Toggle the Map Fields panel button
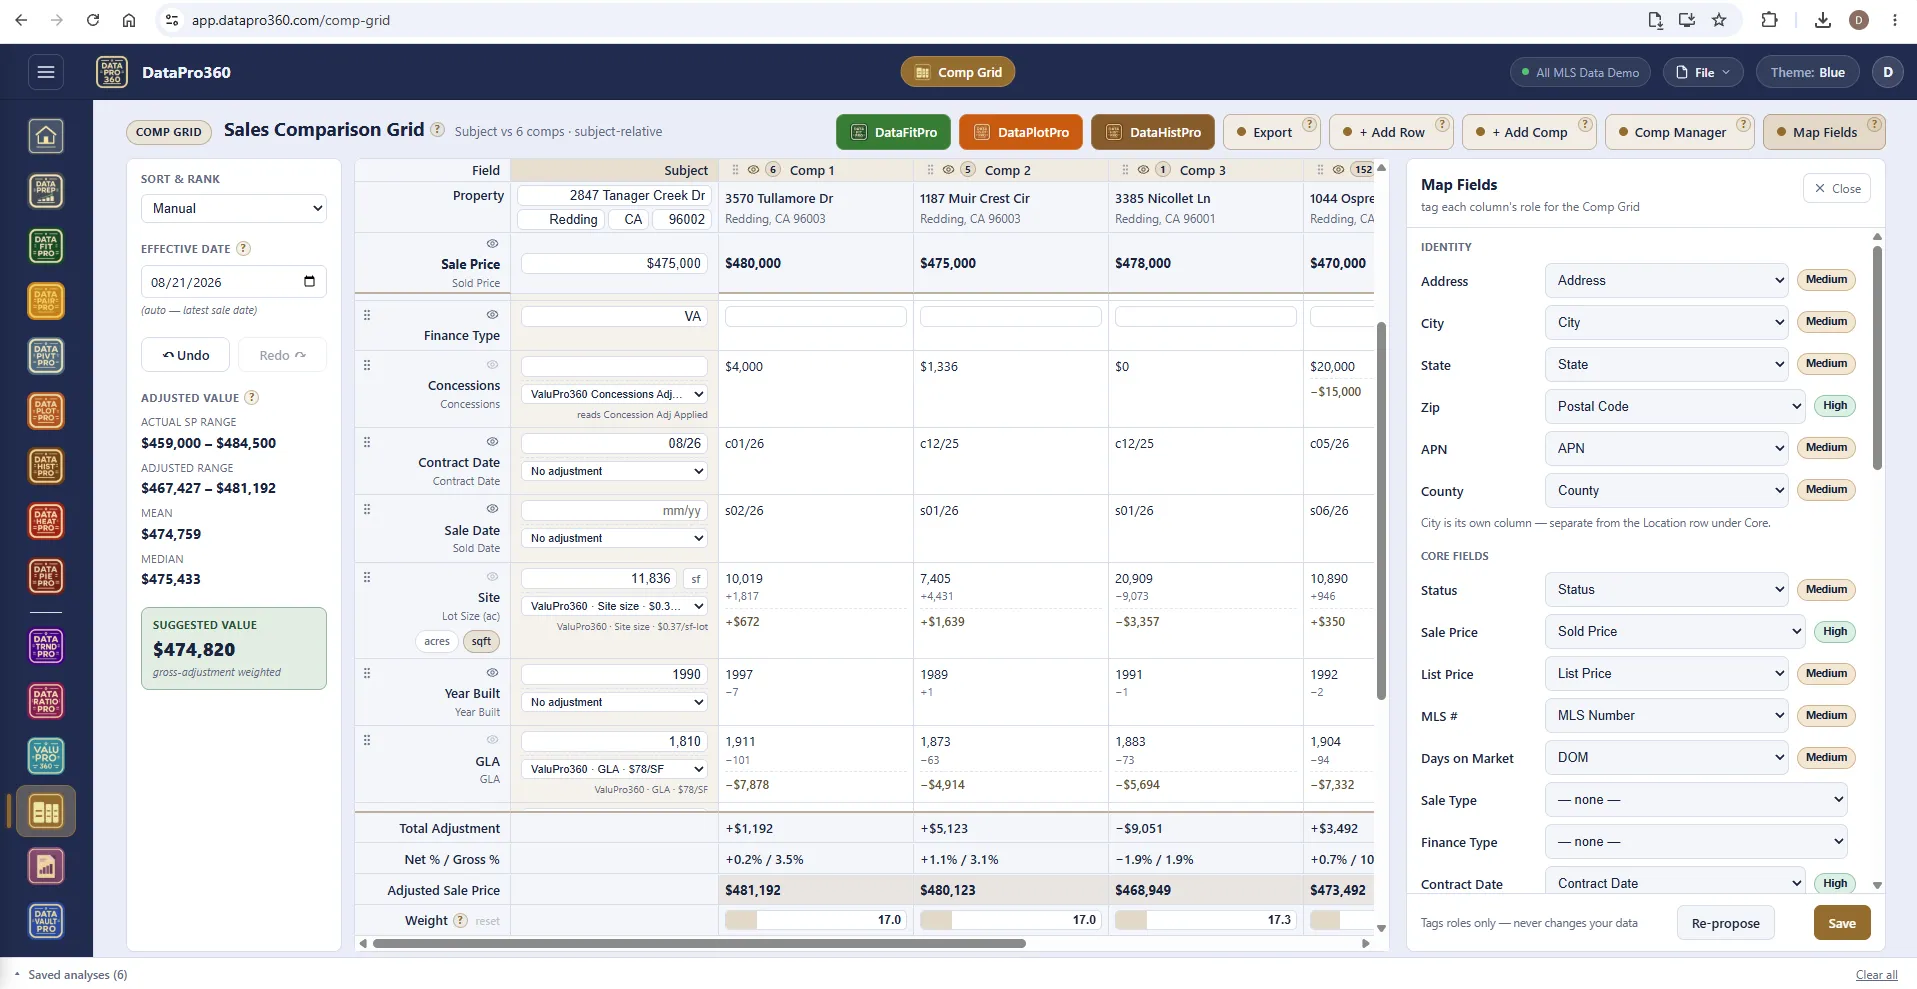The height and width of the screenshot is (989, 1917). [1824, 132]
